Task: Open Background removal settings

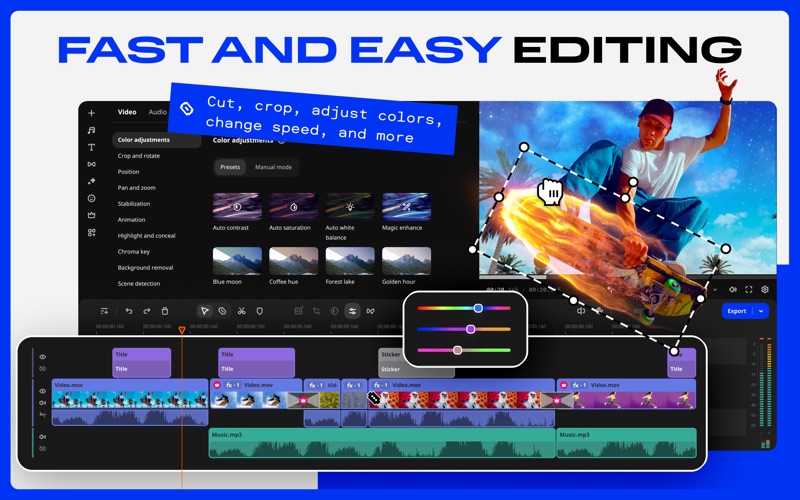Action: [x=145, y=267]
